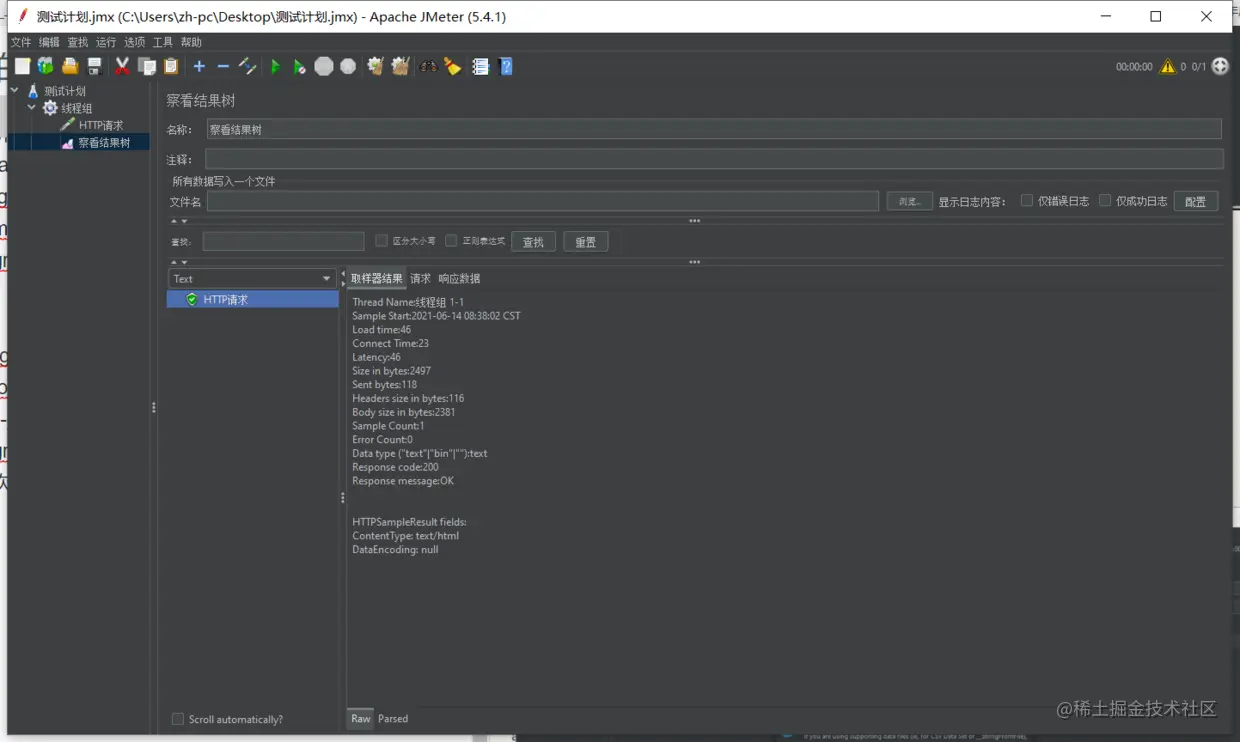Open the 运行 menu
Viewport: 1240px width, 742px height.
(x=106, y=42)
